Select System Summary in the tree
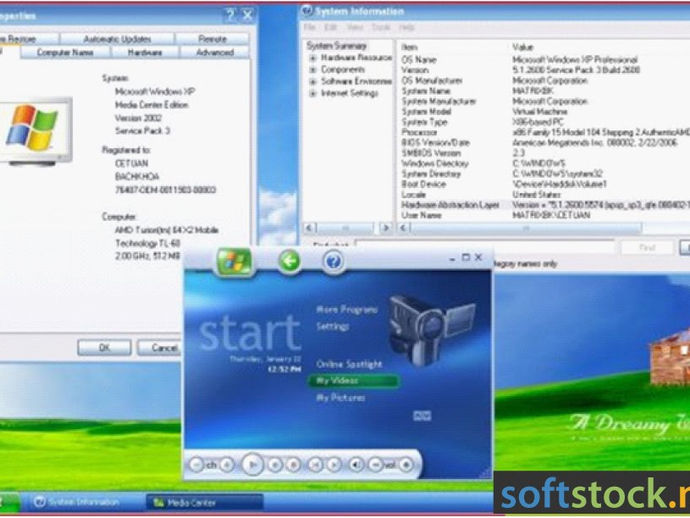 point(337,46)
